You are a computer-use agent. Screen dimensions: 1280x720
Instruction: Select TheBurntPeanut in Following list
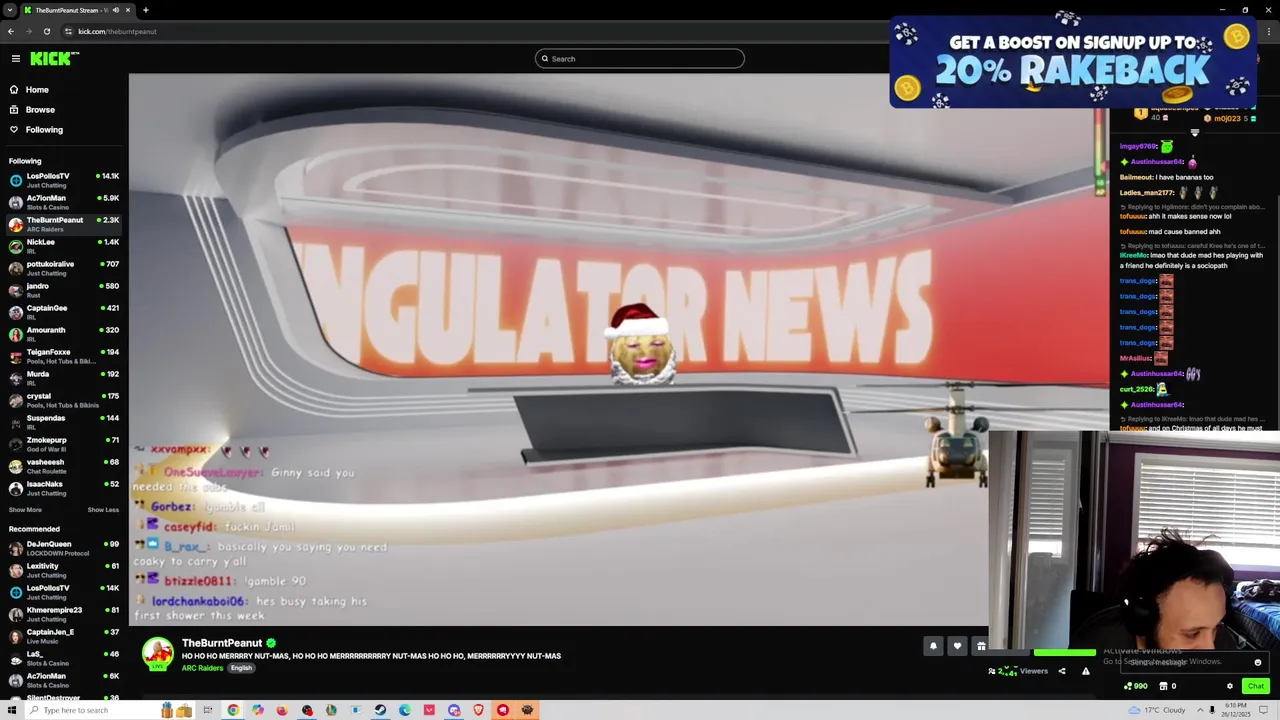[64, 224]
